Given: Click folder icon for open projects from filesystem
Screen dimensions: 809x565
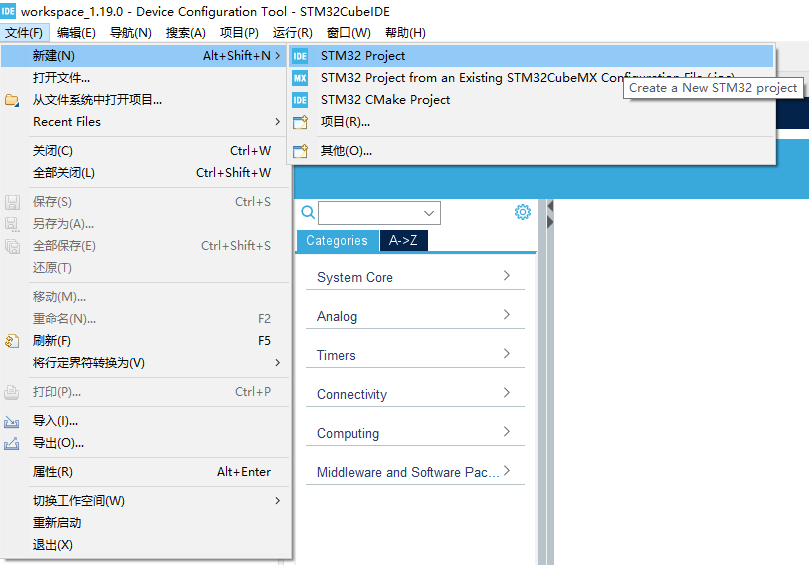Looking at the screenshot, I should [12, 100].
